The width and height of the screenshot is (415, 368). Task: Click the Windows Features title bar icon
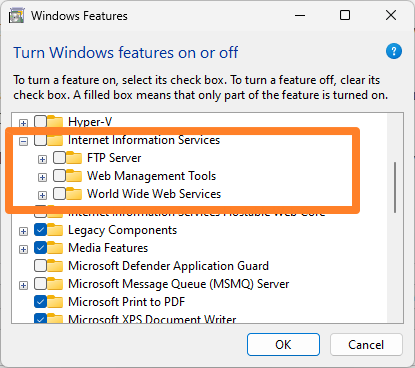[x=16, y=16]
